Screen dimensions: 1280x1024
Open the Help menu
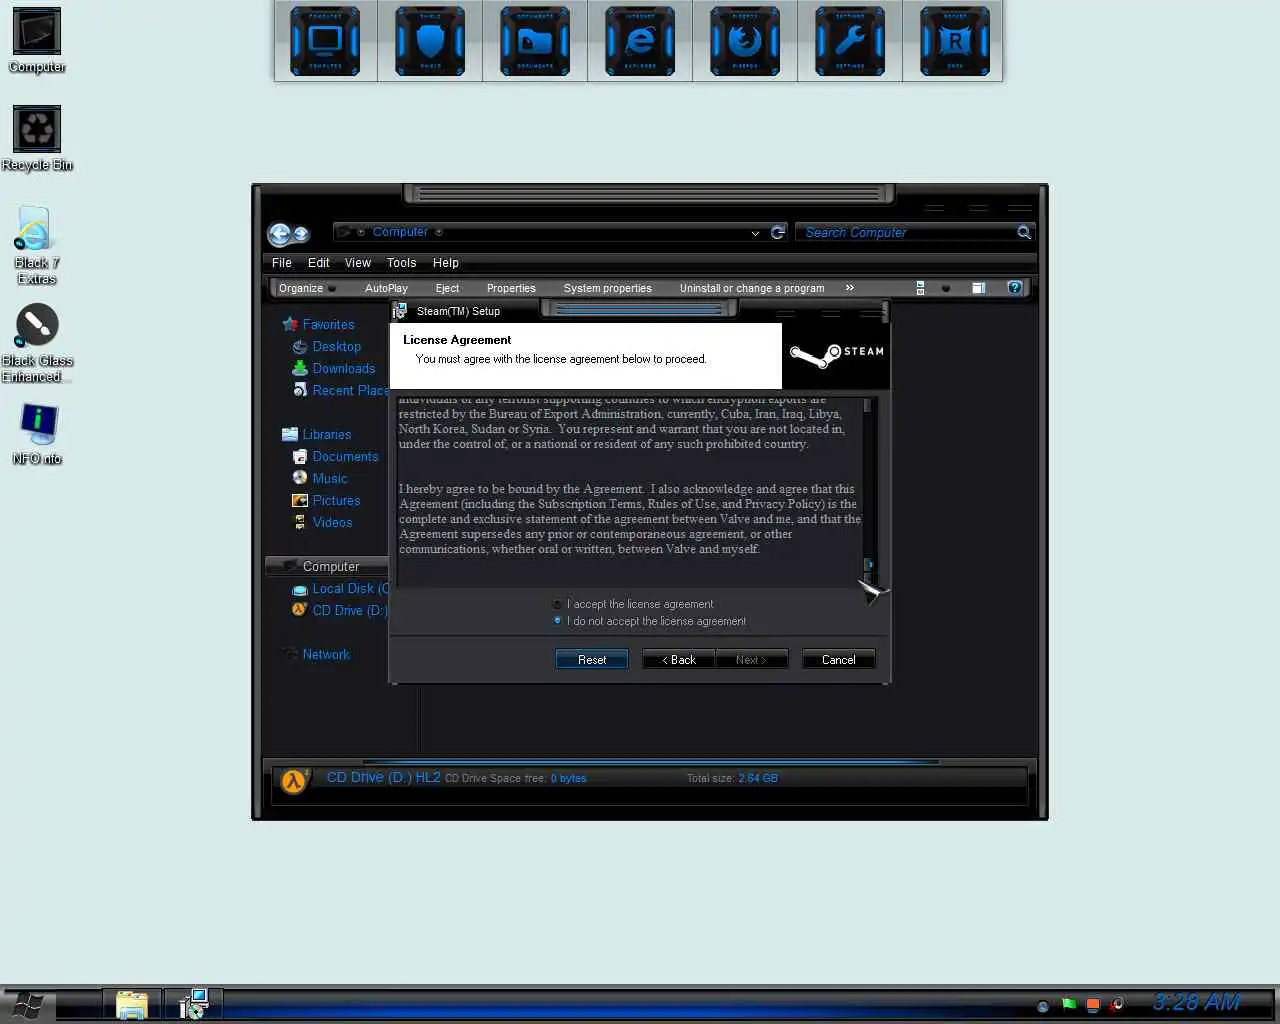tap(446, 263)
